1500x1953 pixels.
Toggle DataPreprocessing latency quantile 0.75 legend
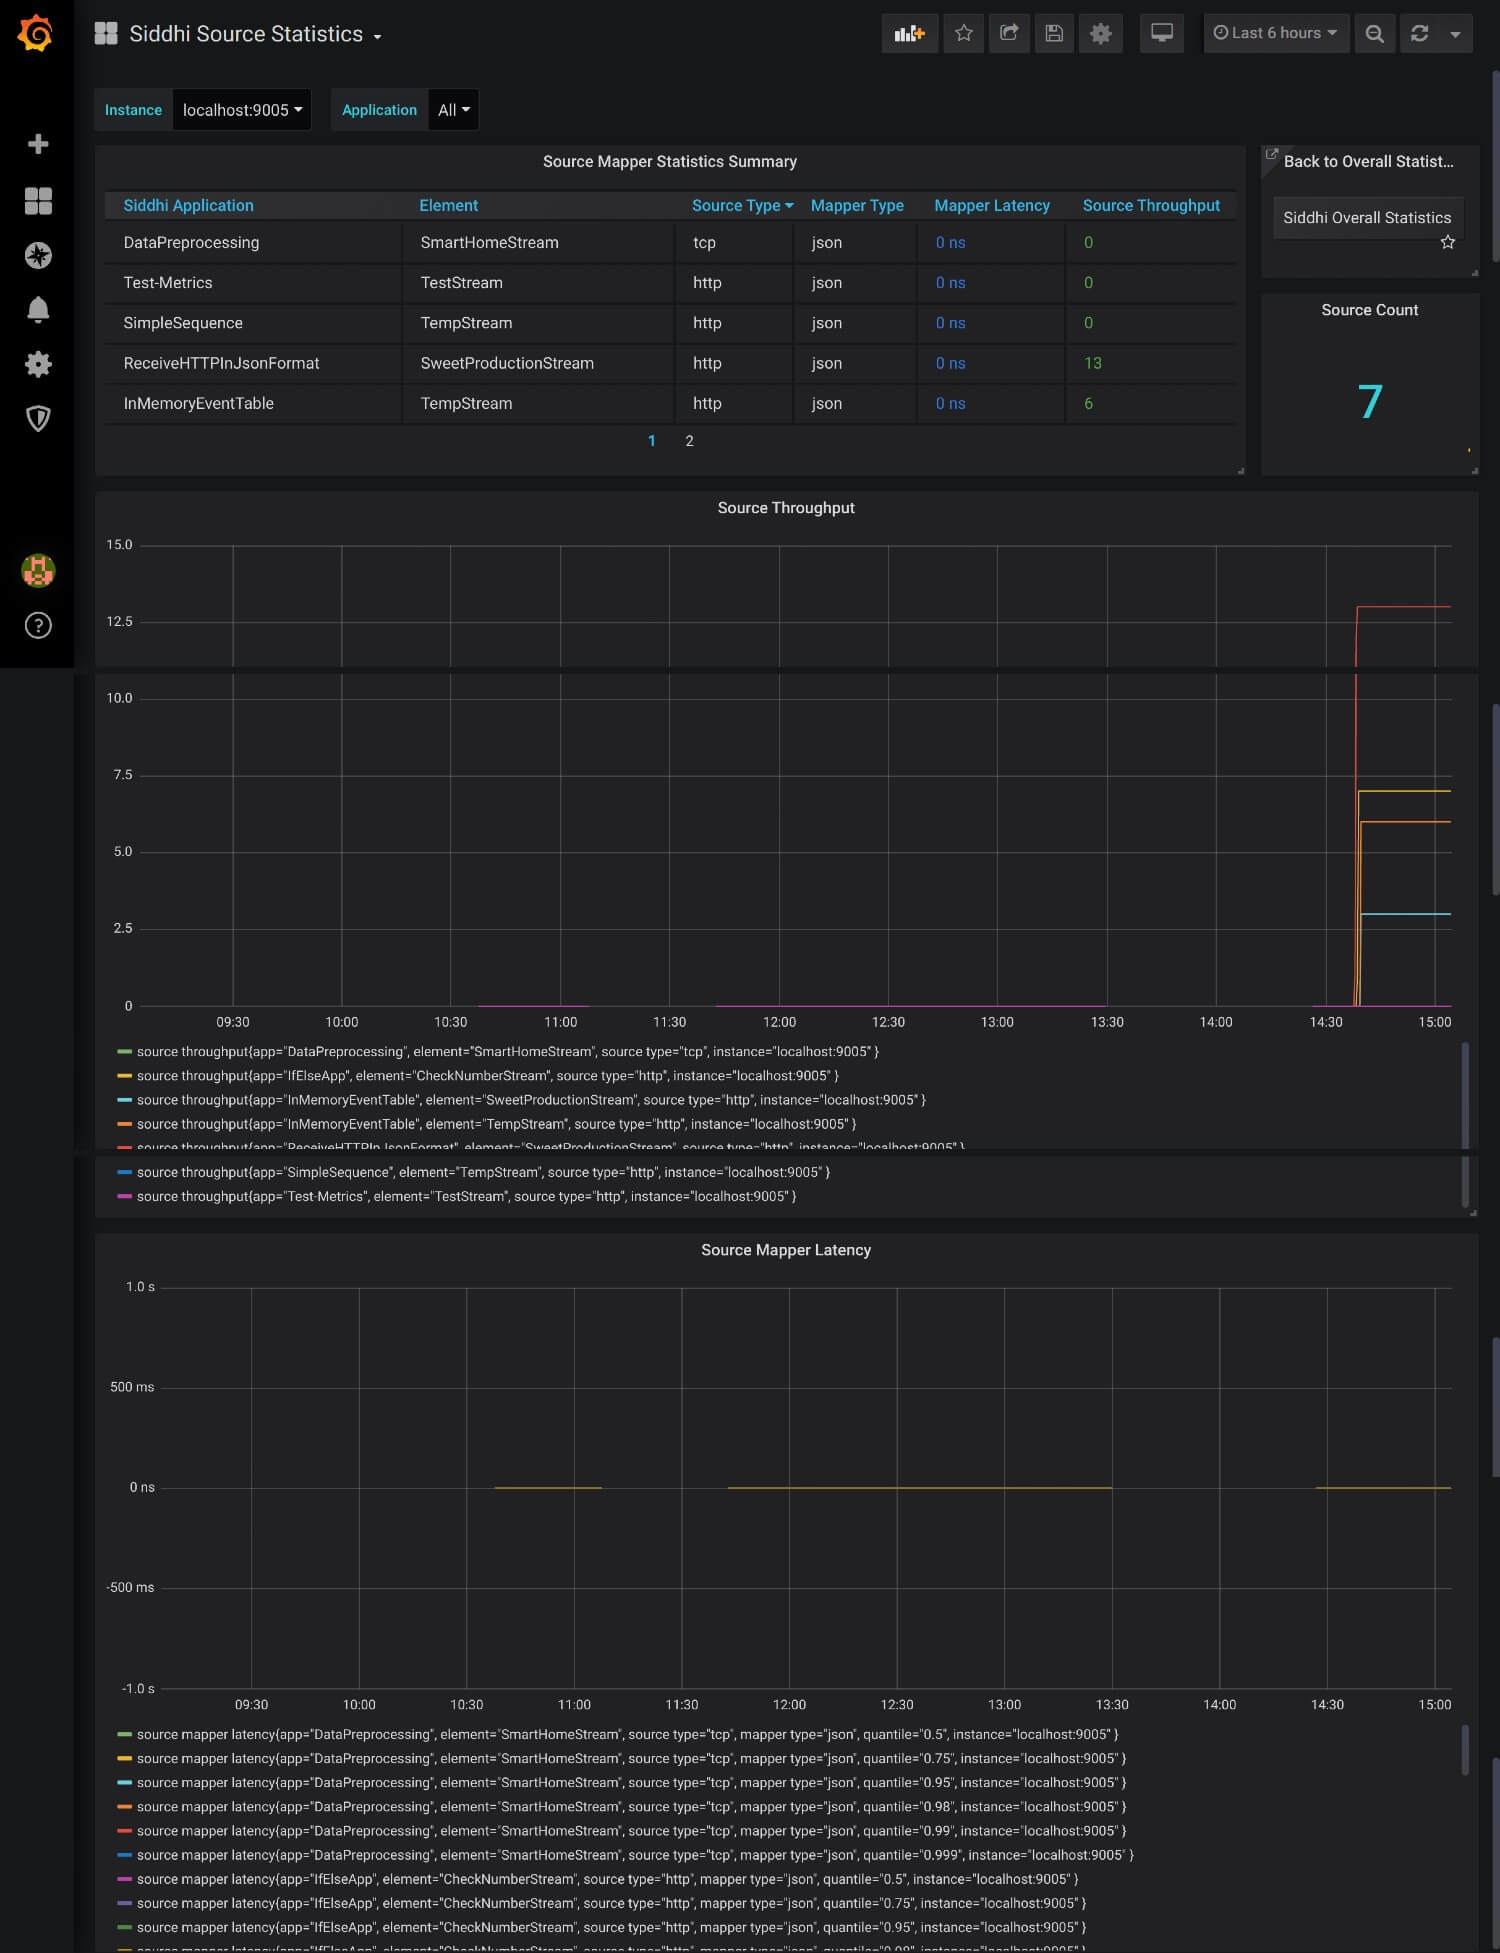click(x=631, y=1759)
